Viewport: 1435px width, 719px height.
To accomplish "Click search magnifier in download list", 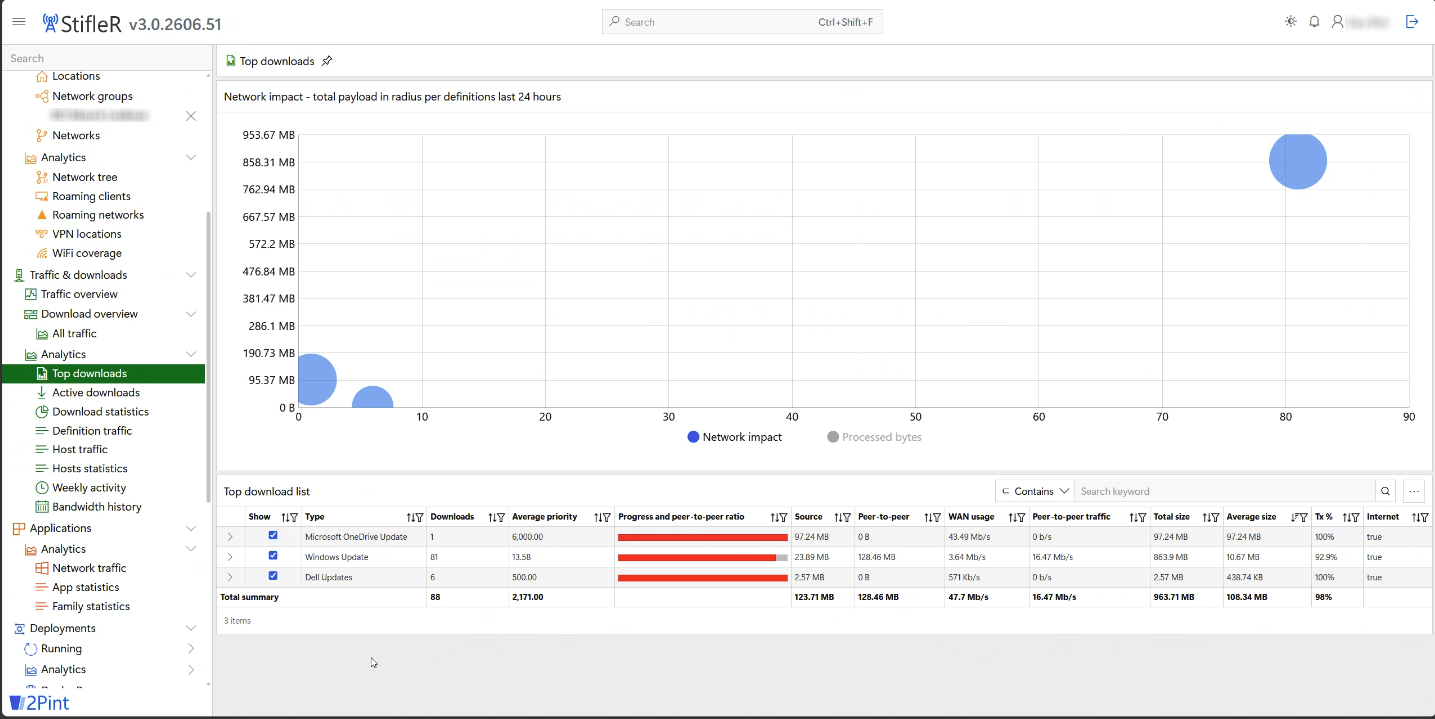I will point(1385,491).
